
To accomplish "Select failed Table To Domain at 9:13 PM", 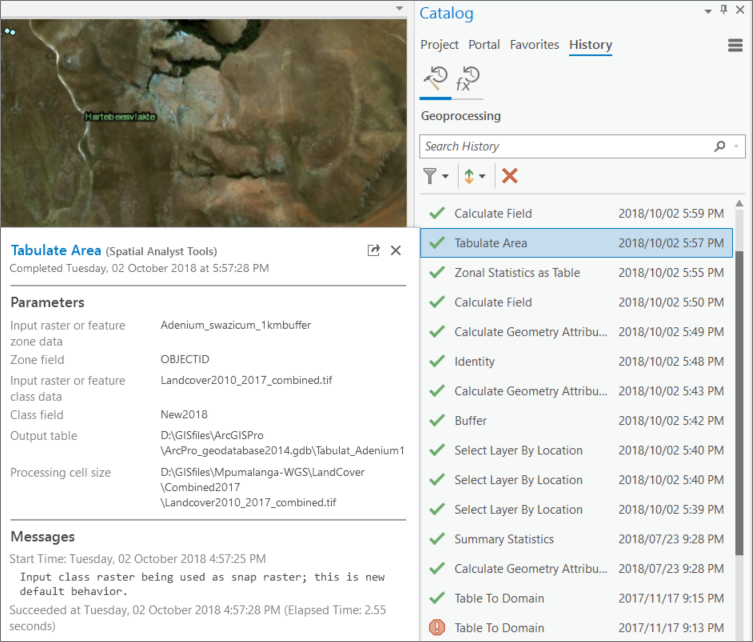I will click(x=576, y=628).
